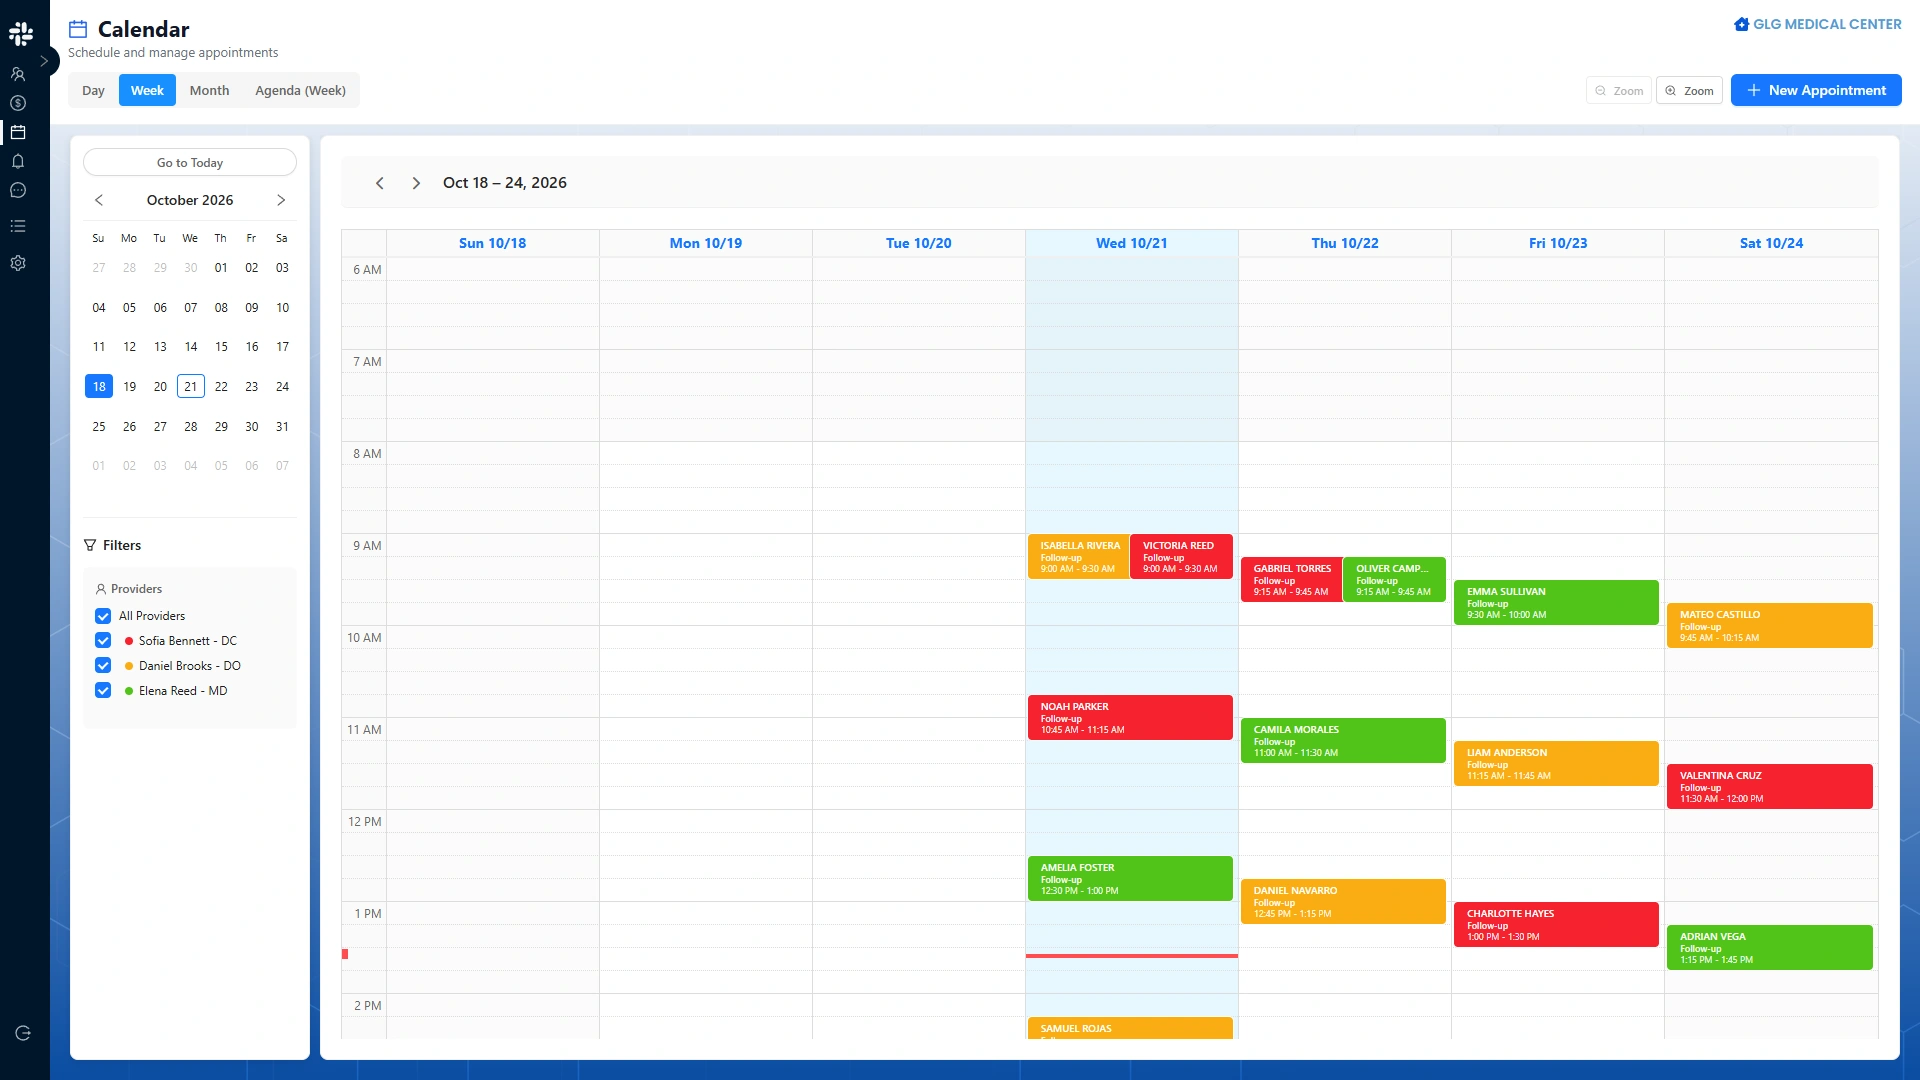Open the Oliver Camp... appointment
Viewport: 1920px width, 1080px height.
(x=1394, y=580)
